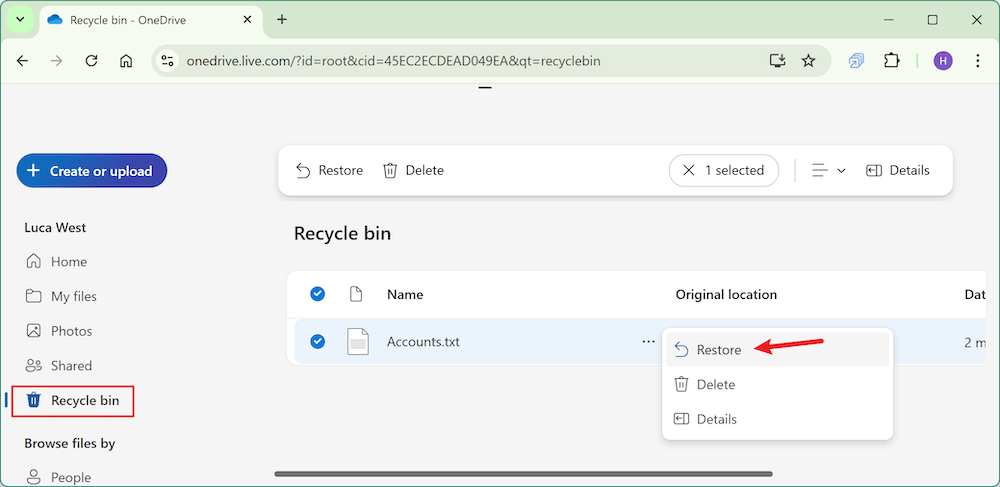Click the browser forward arrow
This screenshot has width=1000, height=487.
(x=57, y=61)
